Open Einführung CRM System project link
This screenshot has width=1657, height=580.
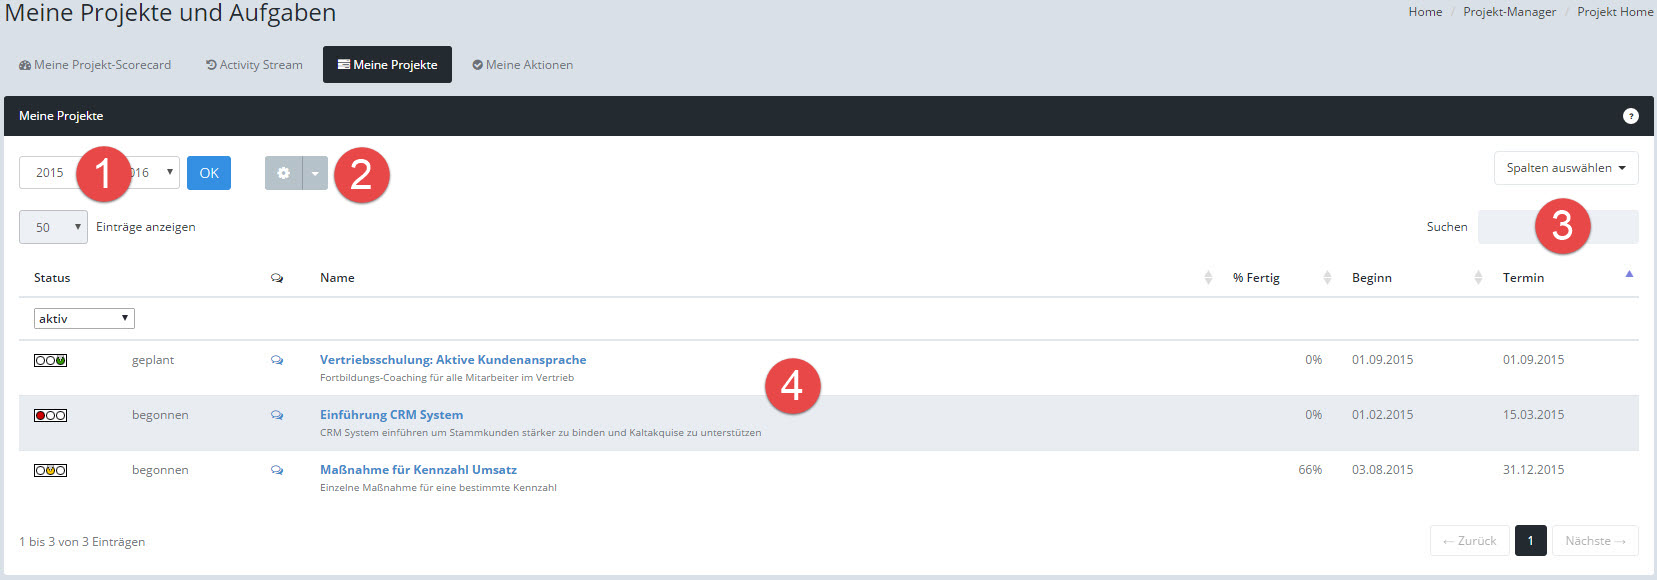click(391, 415)
